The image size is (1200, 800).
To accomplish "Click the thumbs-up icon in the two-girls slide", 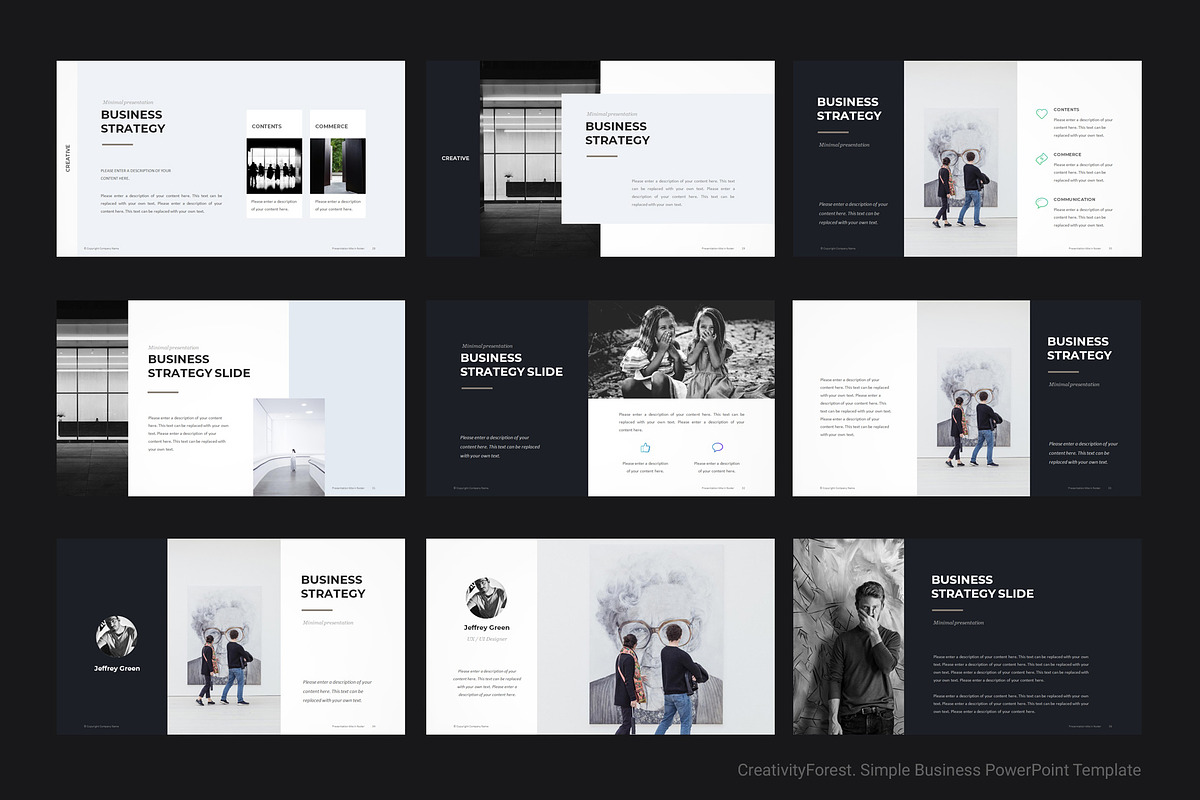I will [645, 448].
